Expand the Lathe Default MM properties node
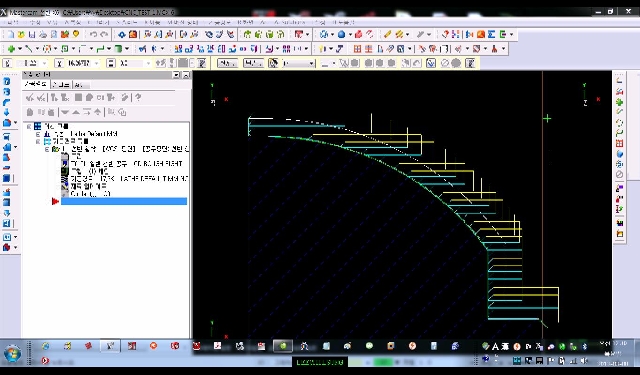The image size is (640, 375). (38, 134)
